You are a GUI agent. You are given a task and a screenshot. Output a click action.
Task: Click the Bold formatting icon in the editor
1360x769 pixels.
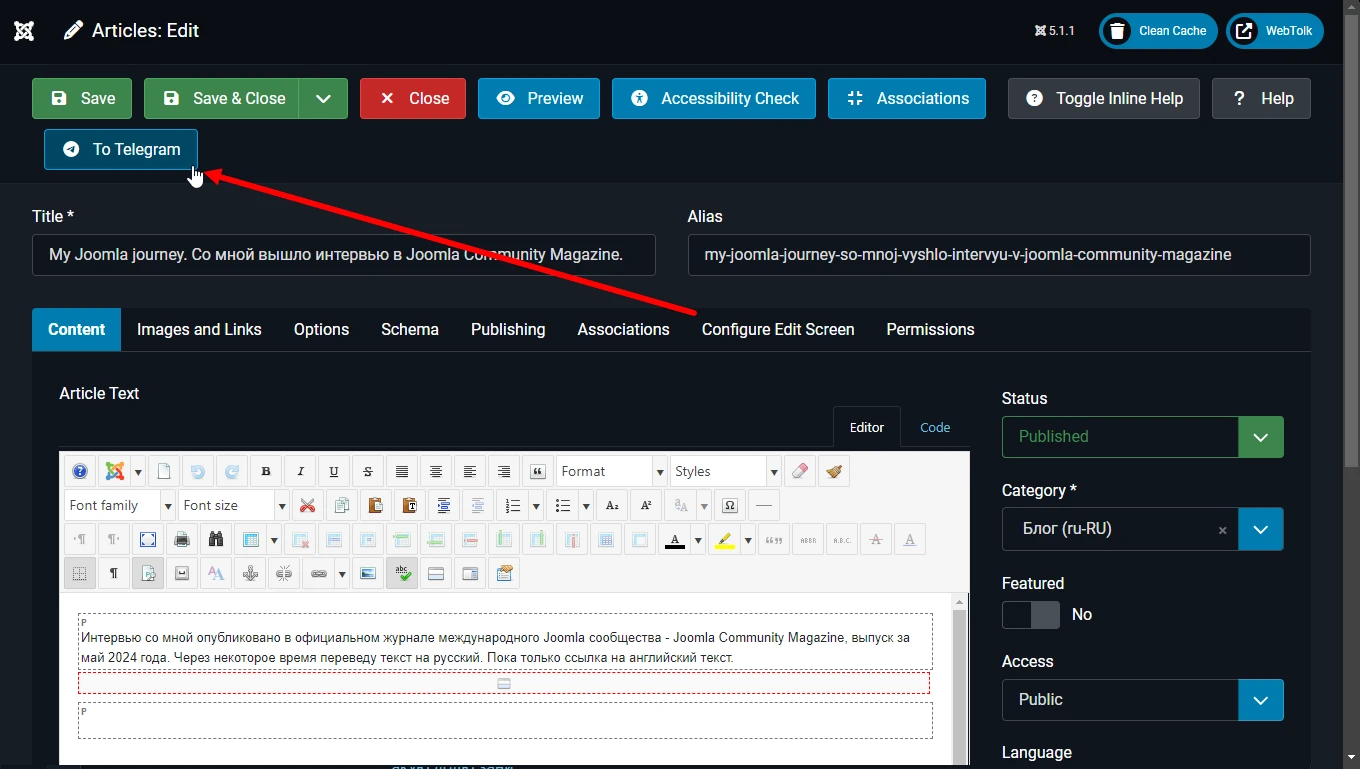coord(265,471)
